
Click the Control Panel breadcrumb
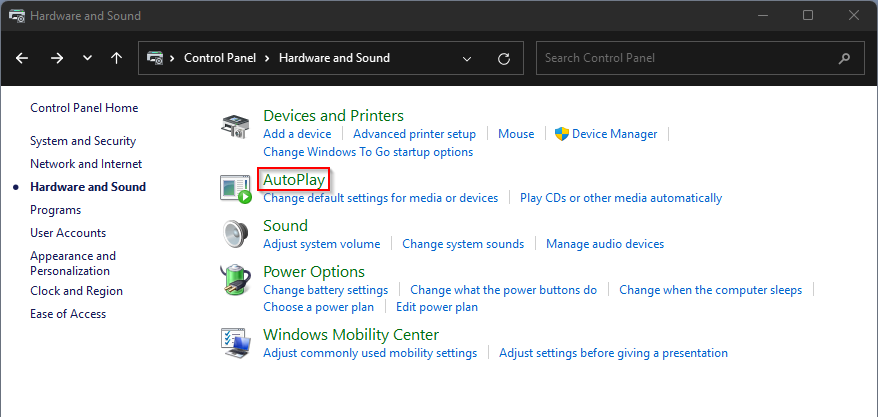pyautogui.click(x=220, y=58)
